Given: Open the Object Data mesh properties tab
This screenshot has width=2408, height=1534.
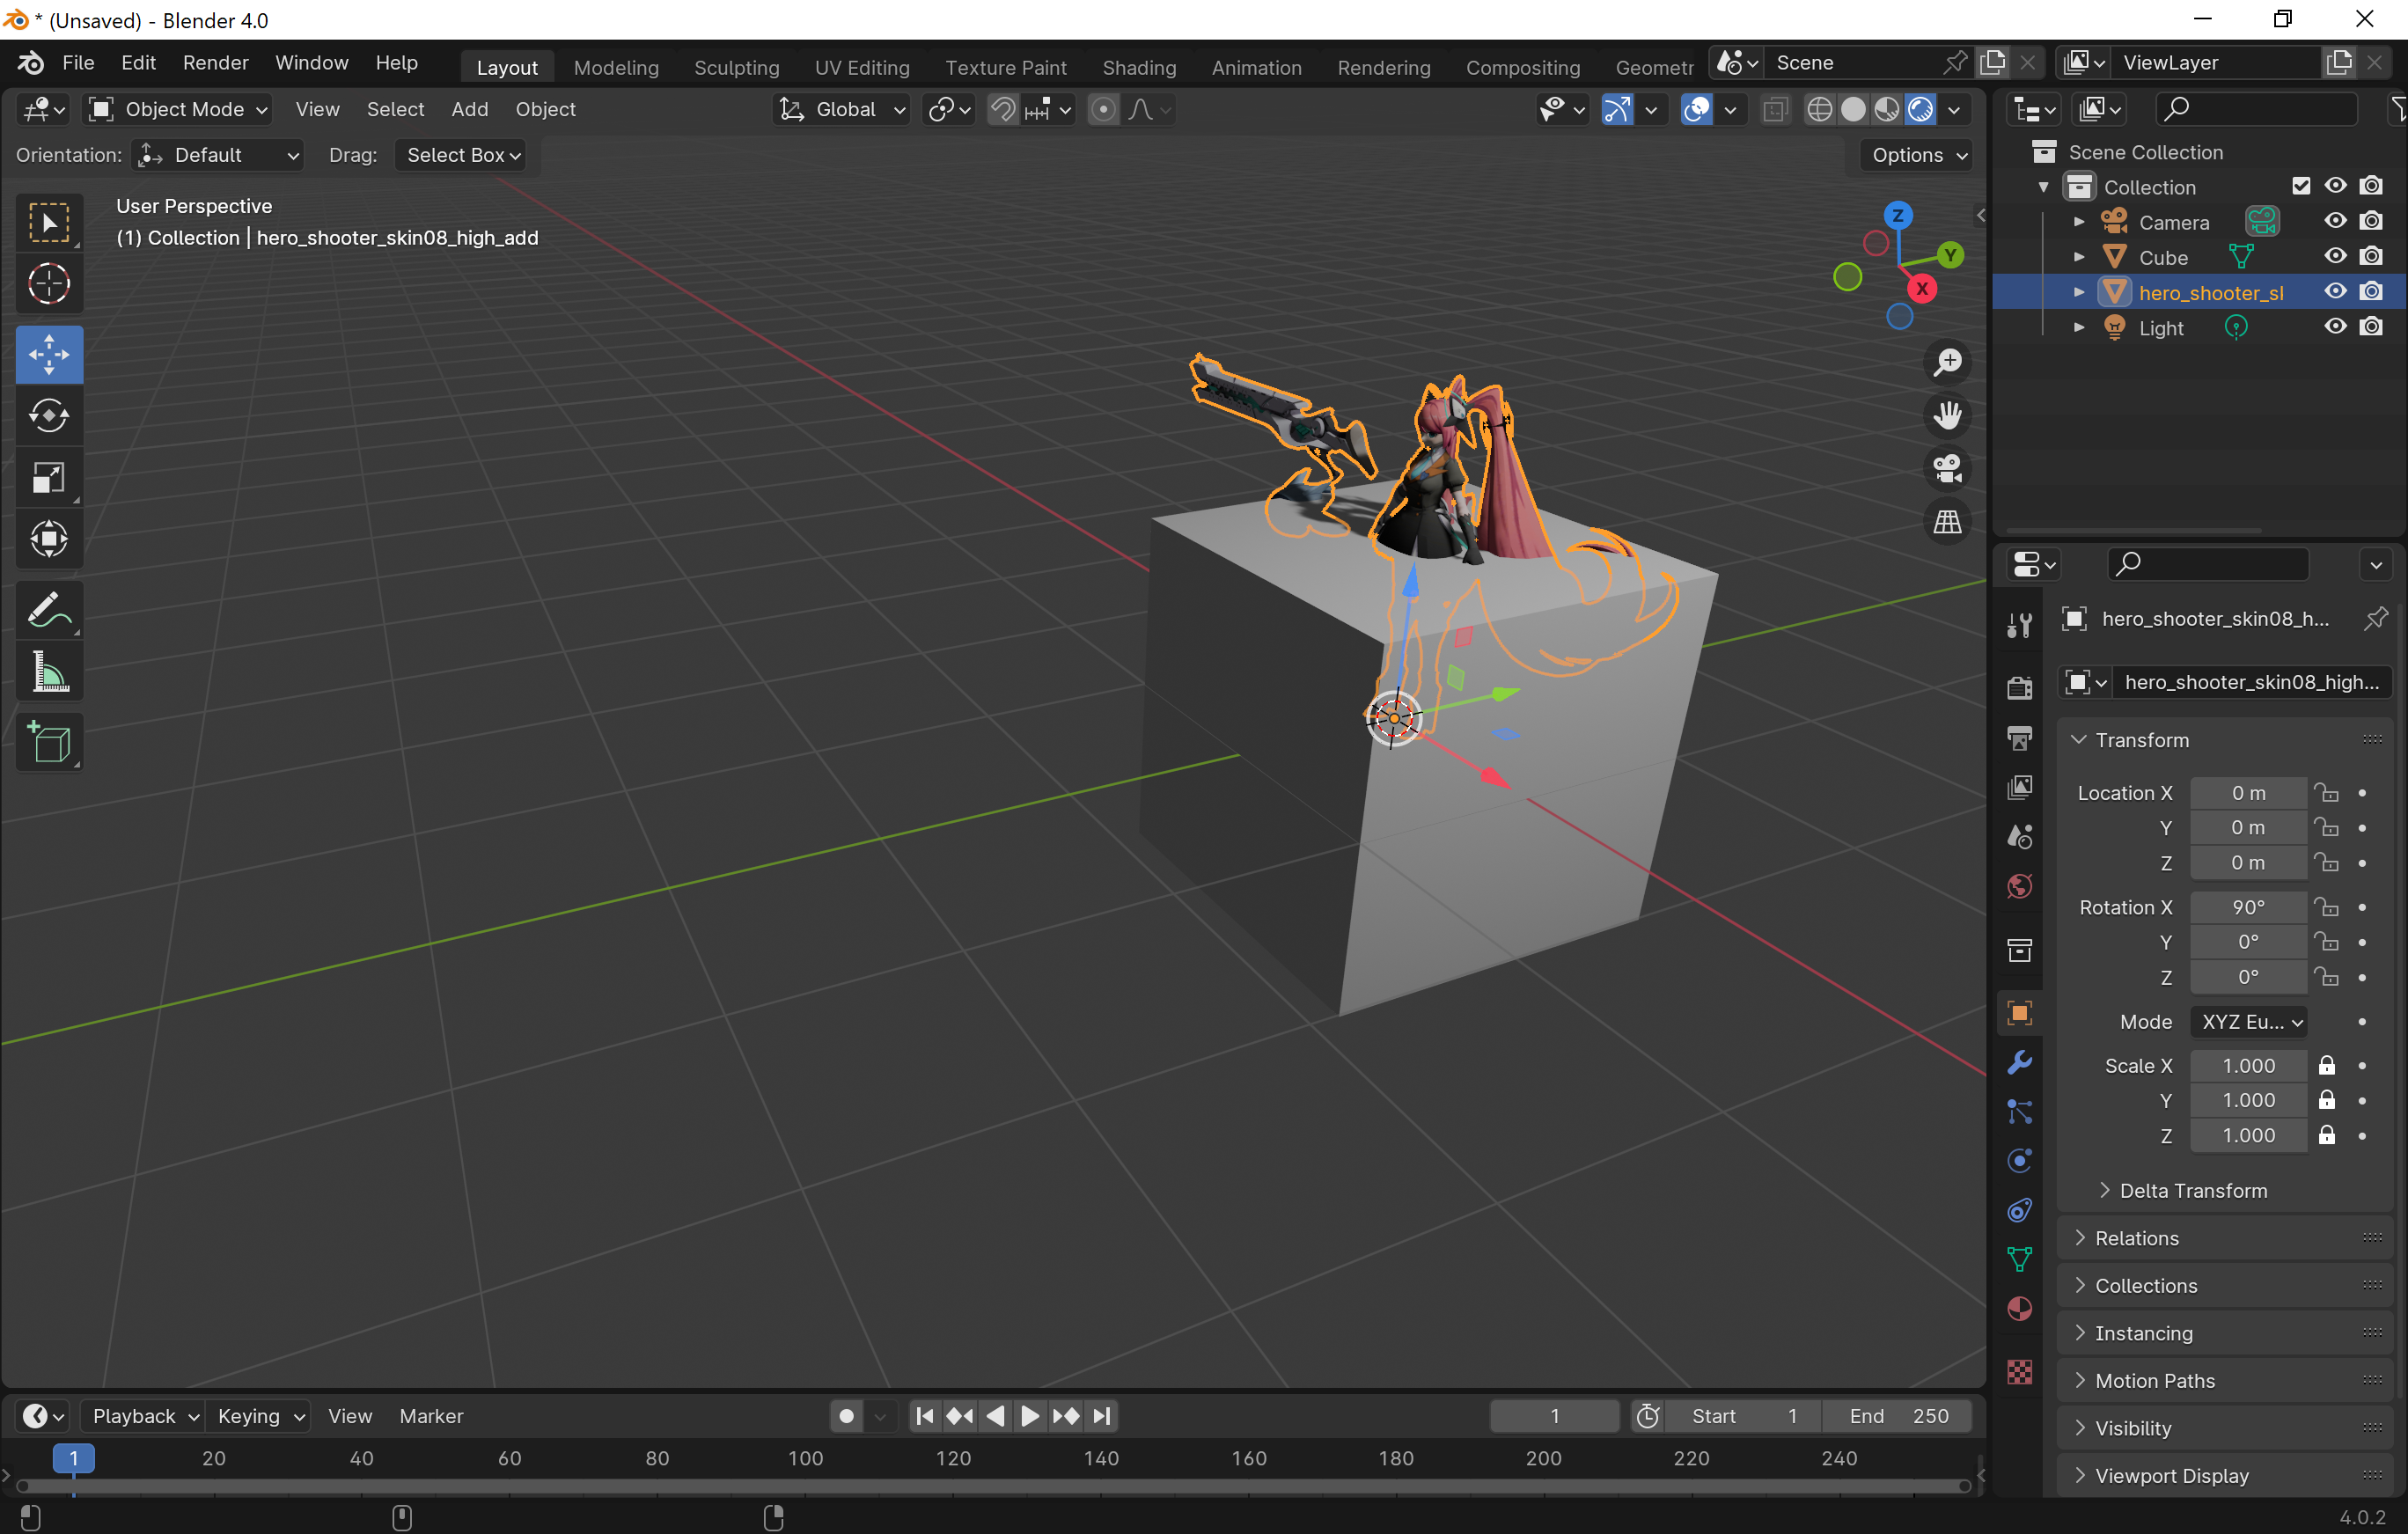Looking at the screenshot, I should click(x=2020, y=1259).
